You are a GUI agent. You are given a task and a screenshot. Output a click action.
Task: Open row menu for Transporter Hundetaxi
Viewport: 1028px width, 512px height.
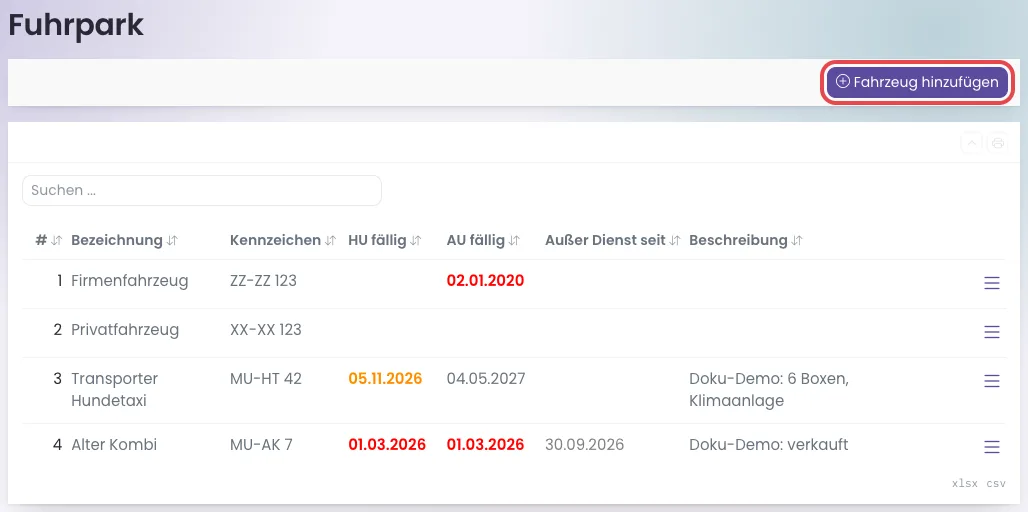click(992, 382)
